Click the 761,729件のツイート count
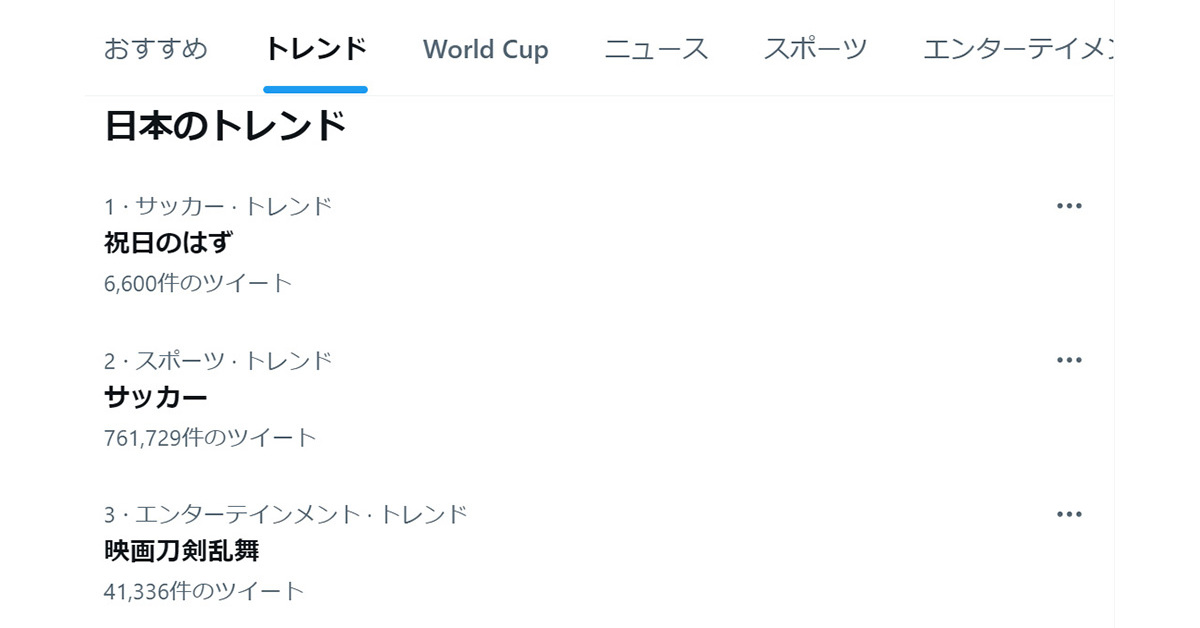1200x628 pixels. pyautogui.click(x=209, y=437)
